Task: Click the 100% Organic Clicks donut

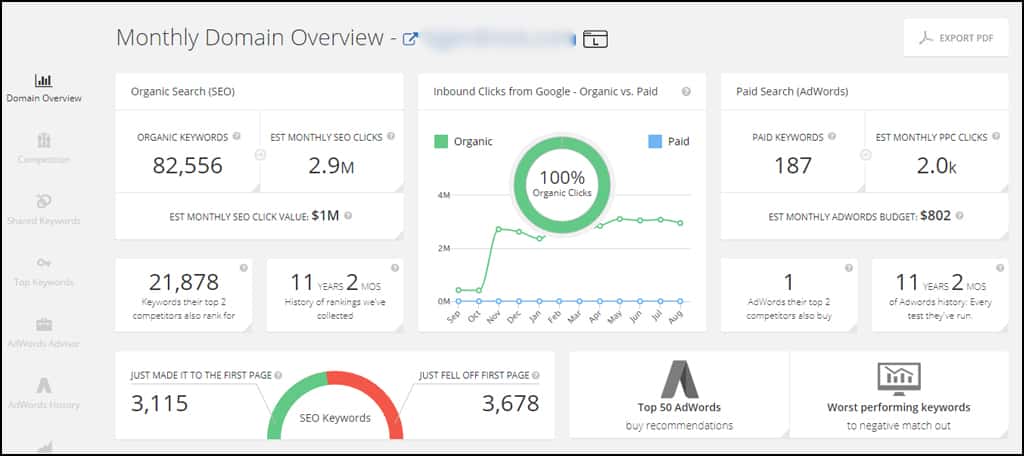Action: [x=562, y=184]
